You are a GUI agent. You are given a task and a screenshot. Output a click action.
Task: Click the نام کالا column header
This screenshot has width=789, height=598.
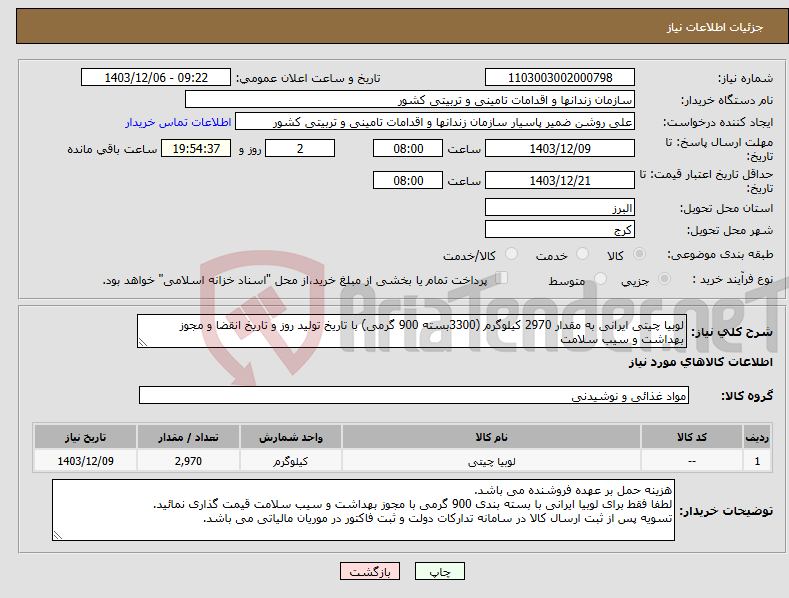pyautogui.click(x=491, y=437)
